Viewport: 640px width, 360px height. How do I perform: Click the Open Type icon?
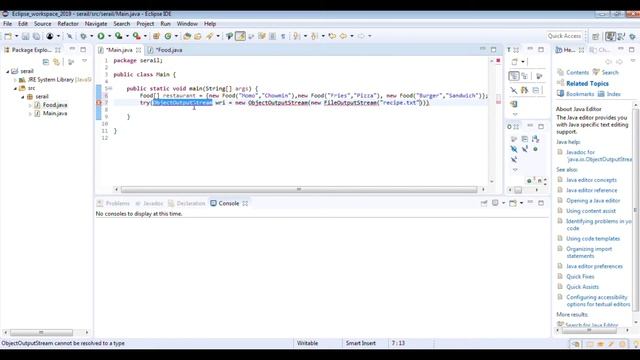(x=187, y=36)
